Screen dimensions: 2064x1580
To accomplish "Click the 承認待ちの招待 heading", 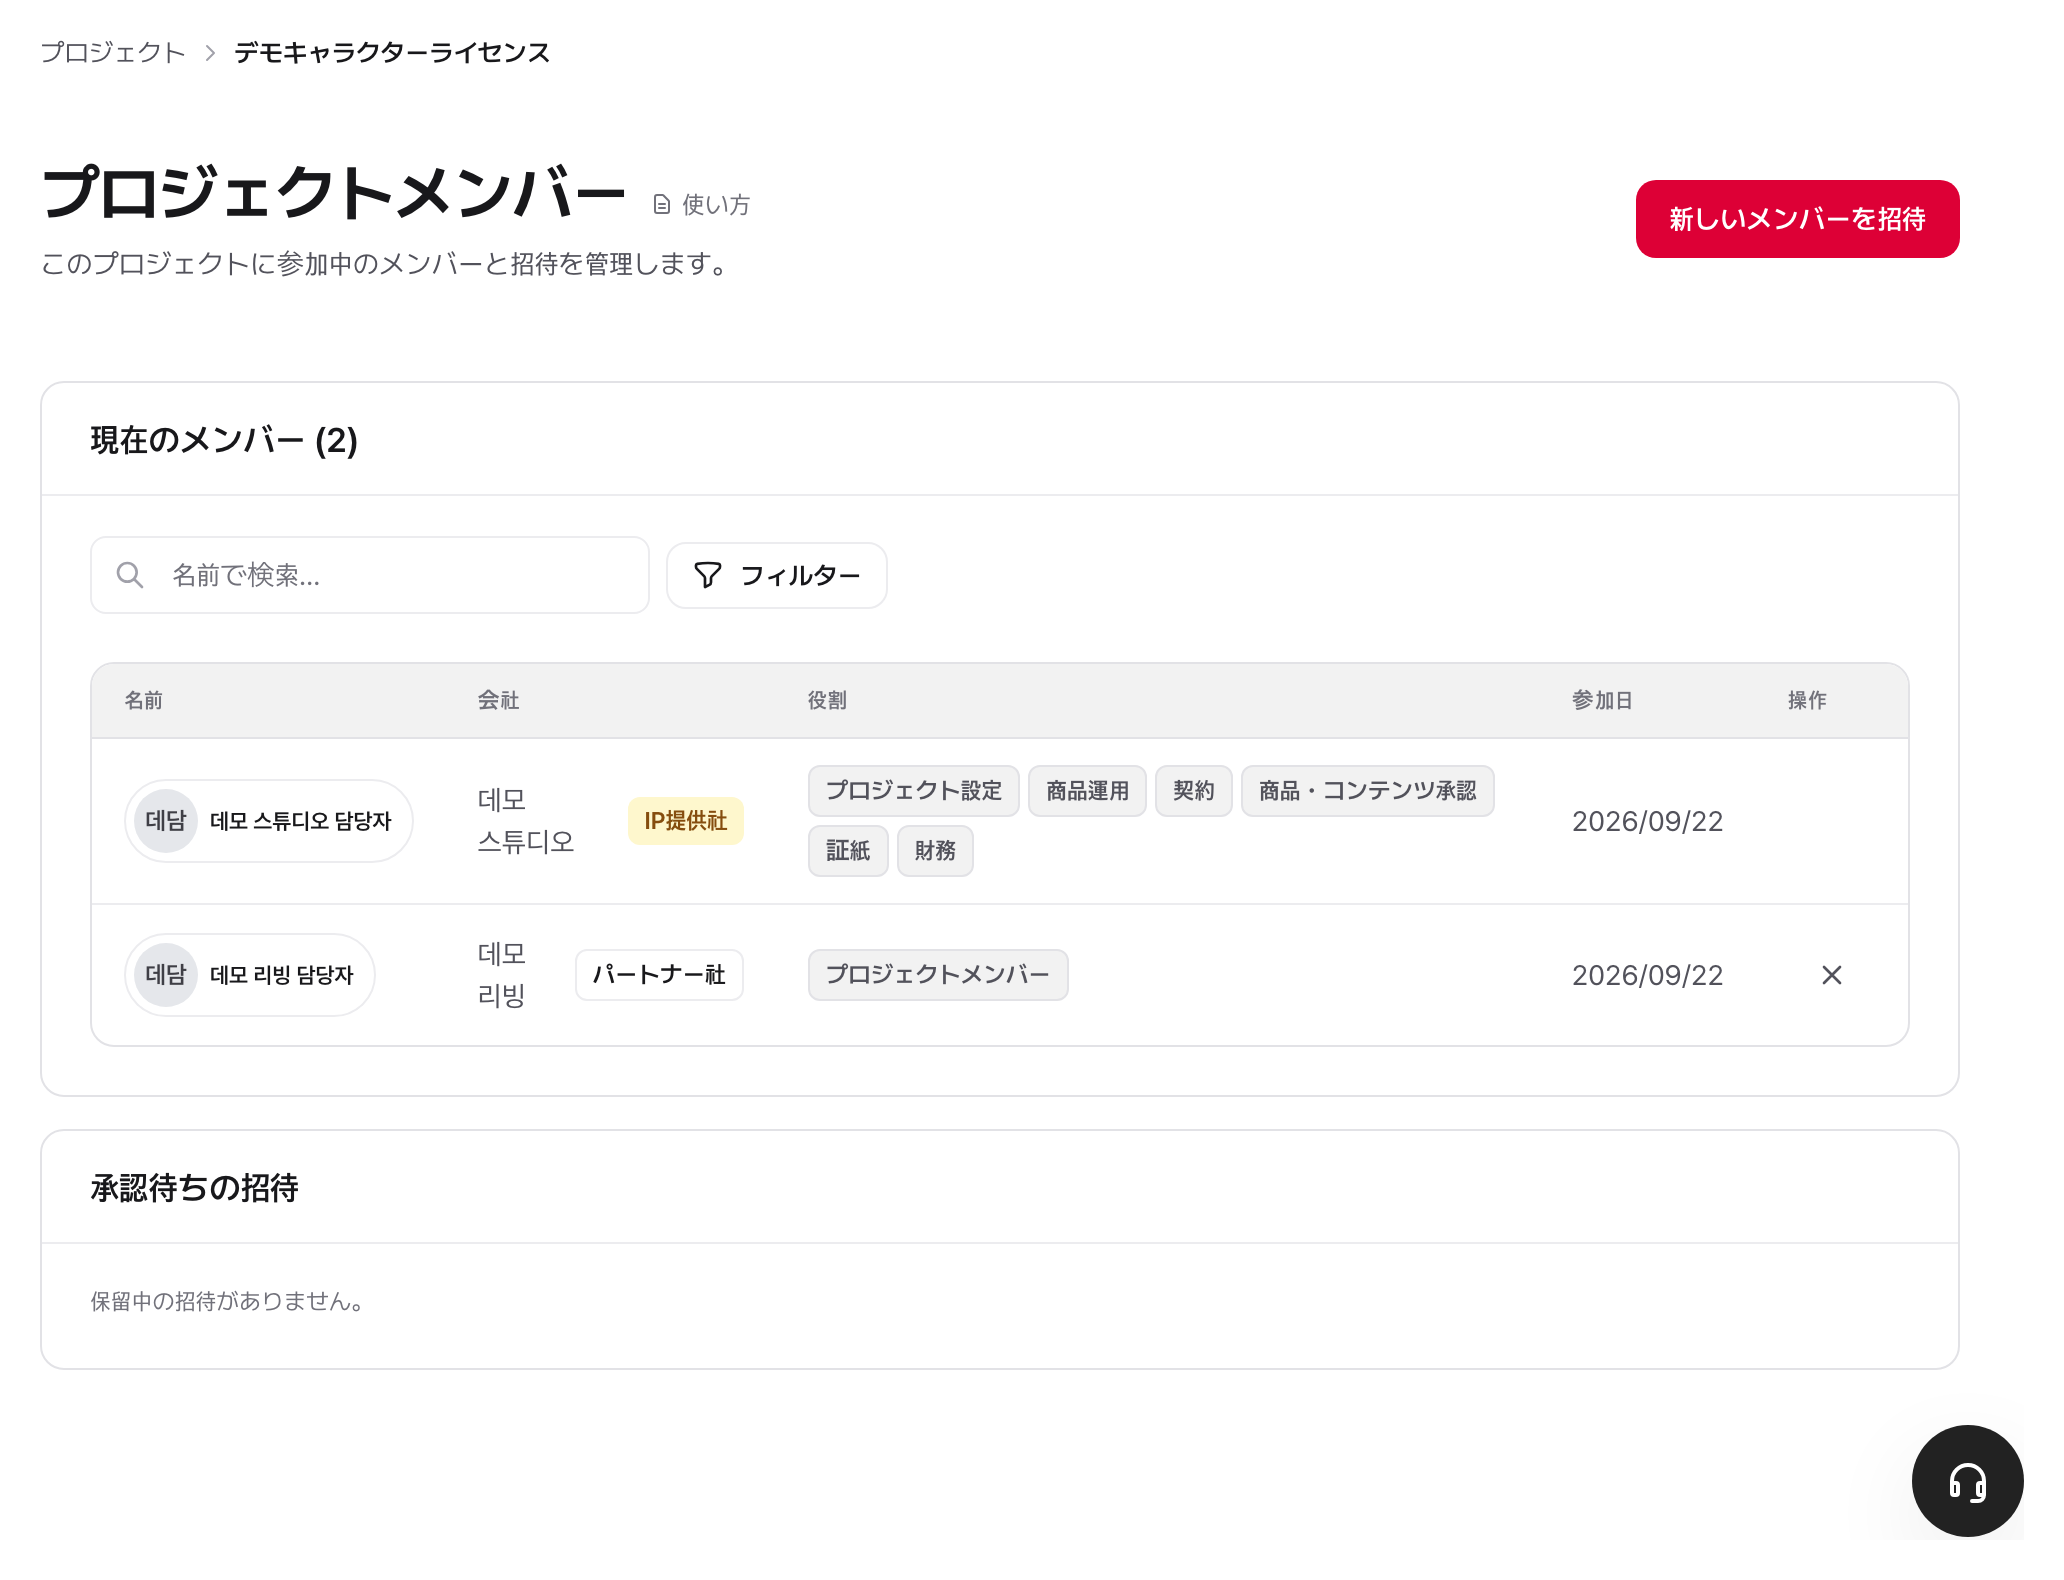I will (194, 1188).
